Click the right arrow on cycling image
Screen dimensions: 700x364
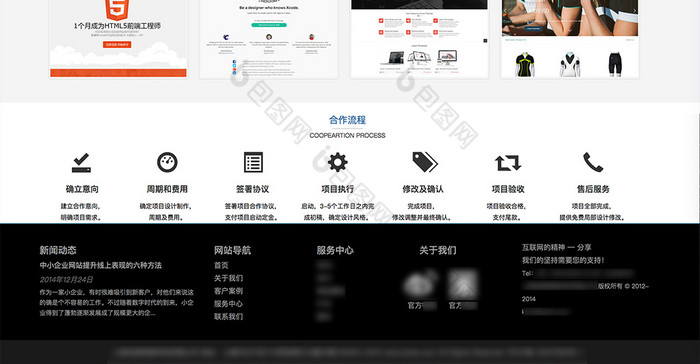coord(634,11)
